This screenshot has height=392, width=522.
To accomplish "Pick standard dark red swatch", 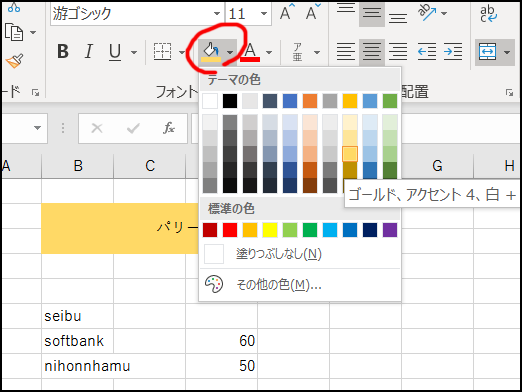I will tap(210, 230).
